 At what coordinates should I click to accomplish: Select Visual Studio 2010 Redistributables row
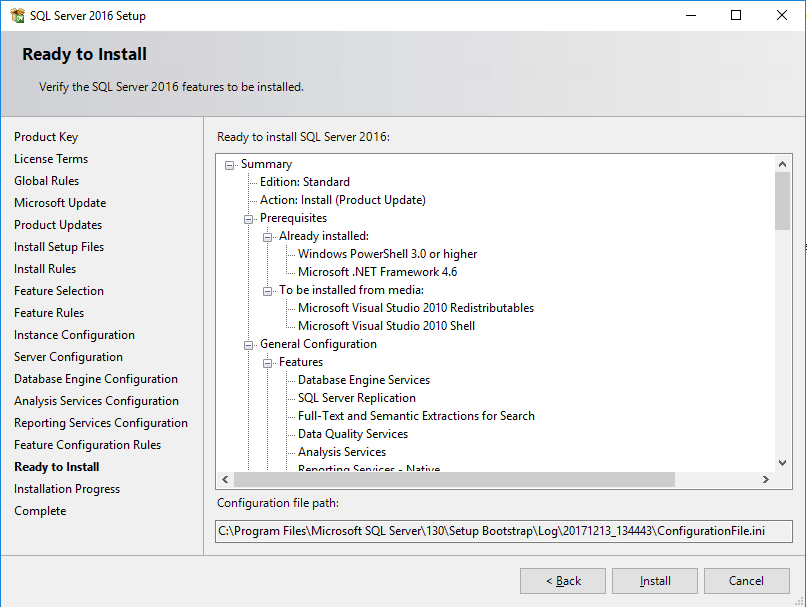416,308
